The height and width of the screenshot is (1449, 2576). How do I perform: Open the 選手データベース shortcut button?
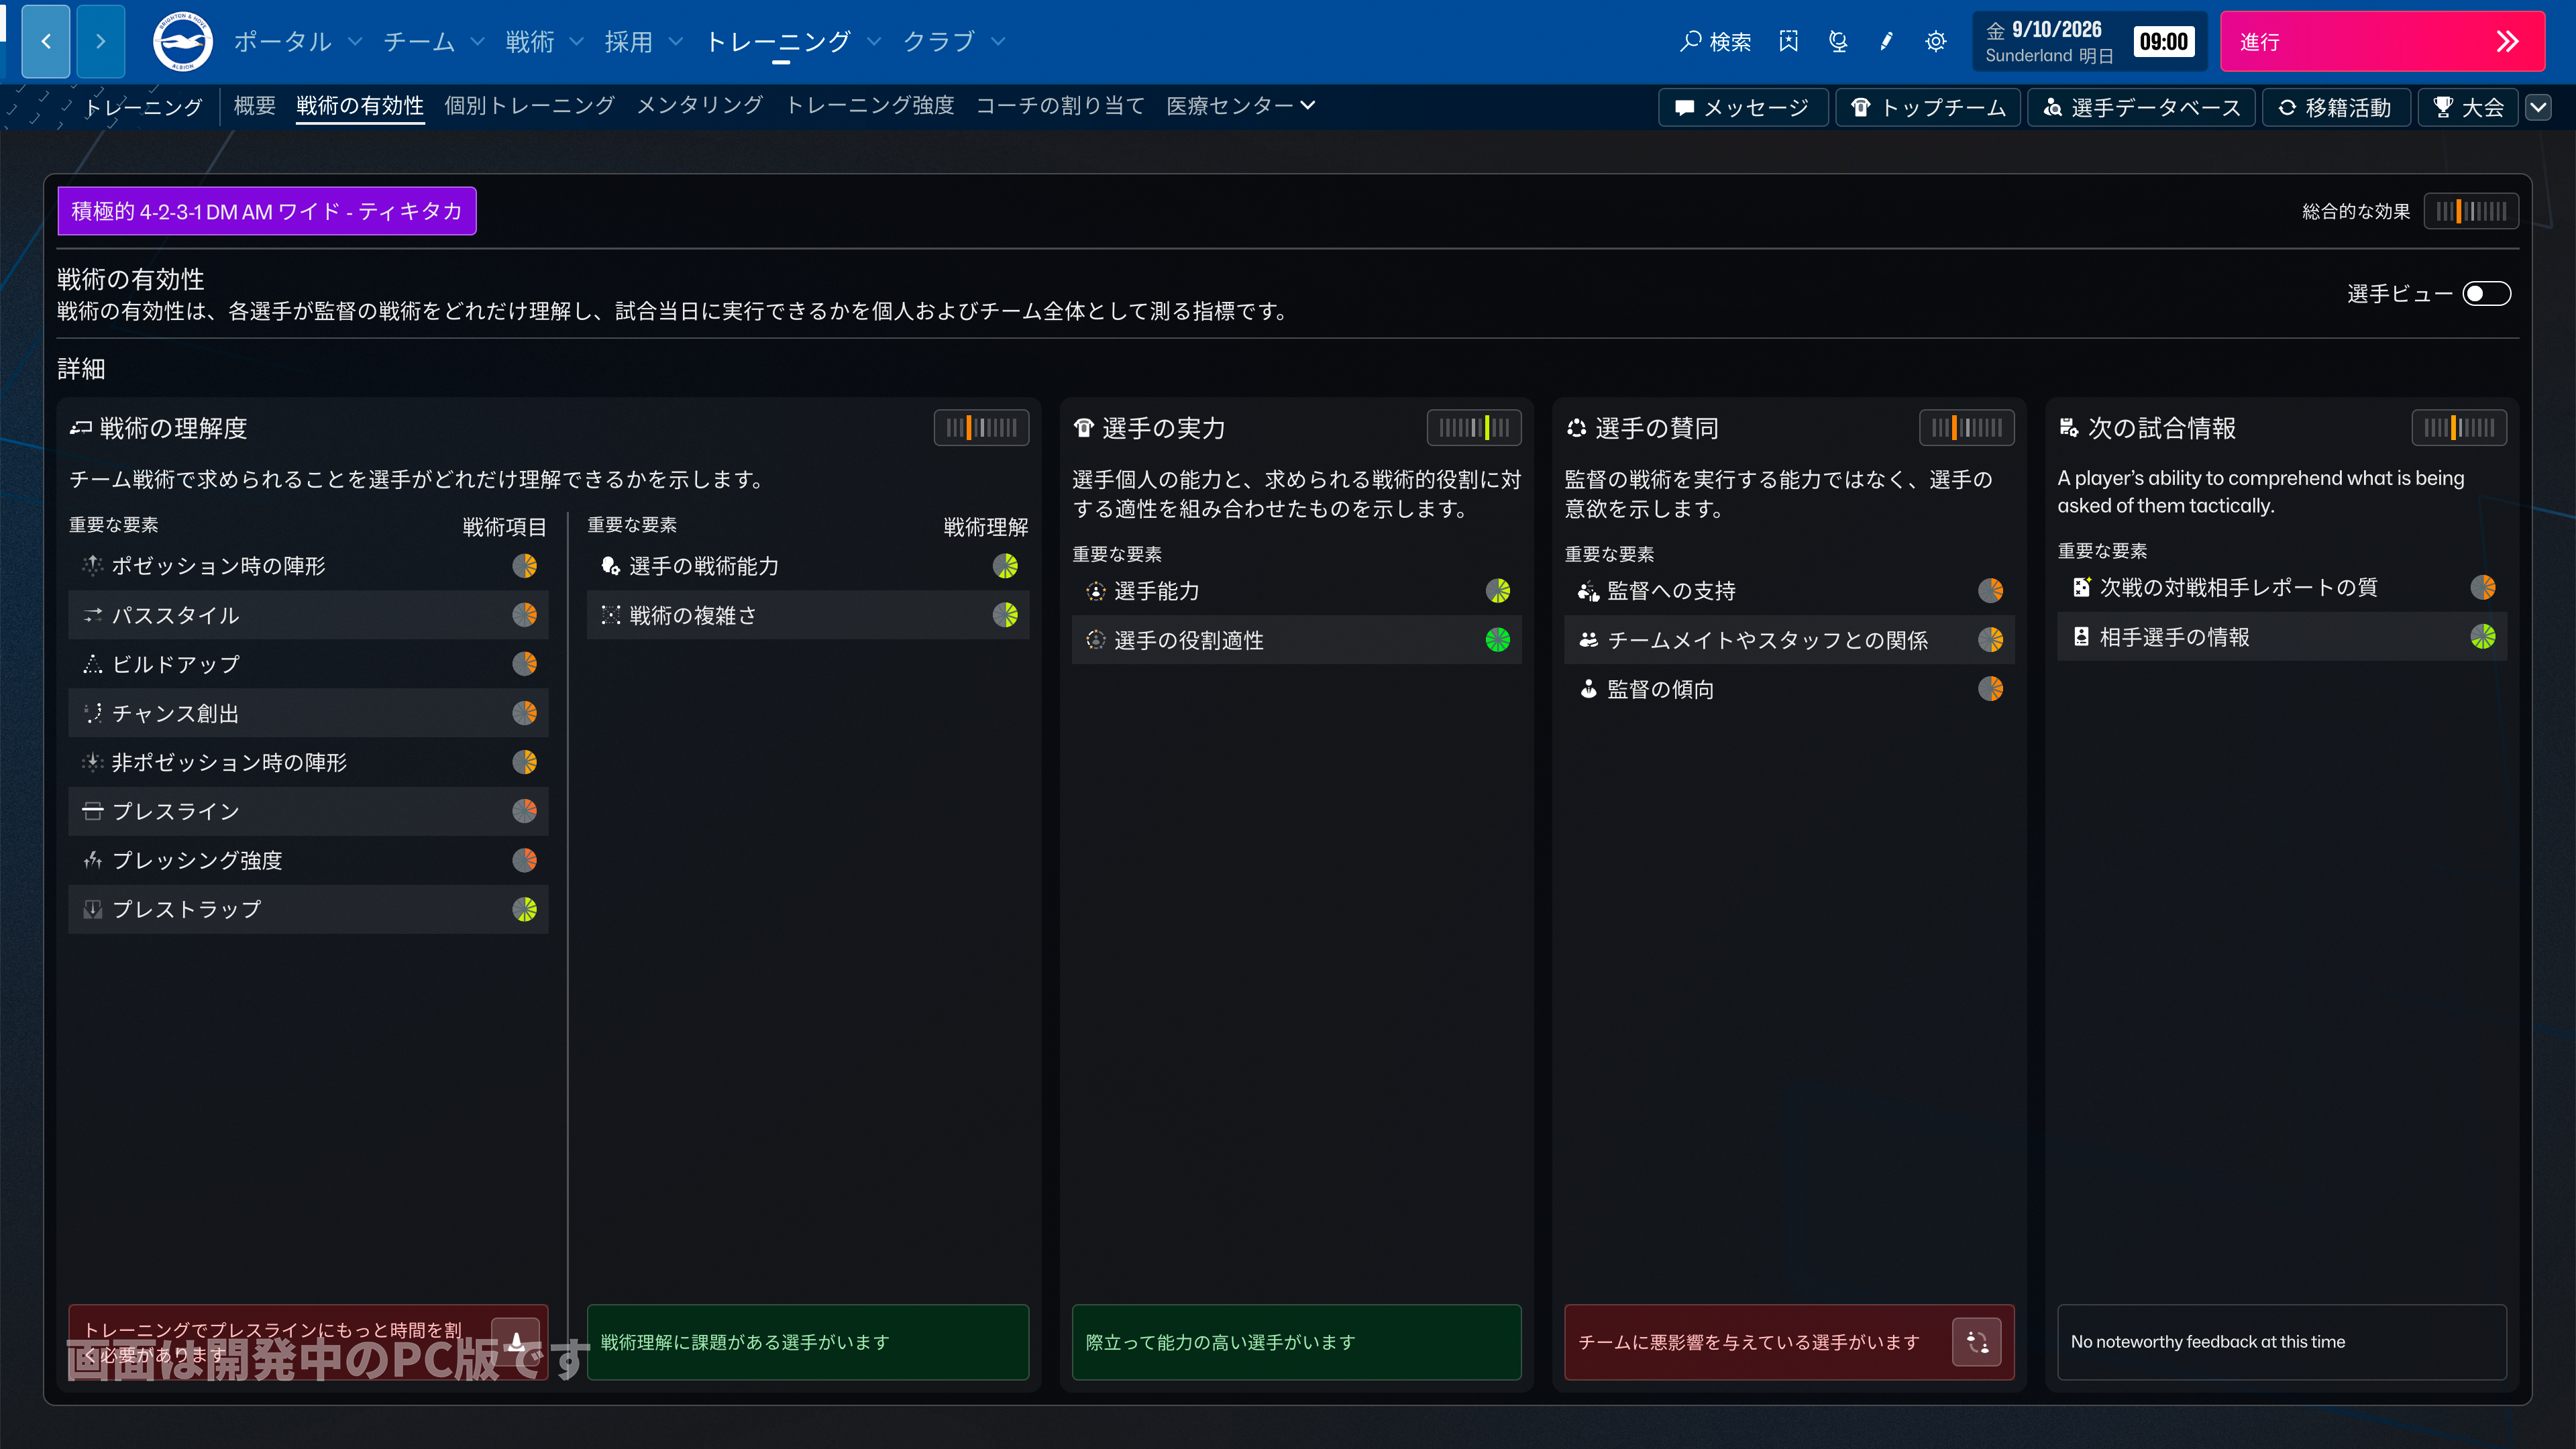point(2141,107)
